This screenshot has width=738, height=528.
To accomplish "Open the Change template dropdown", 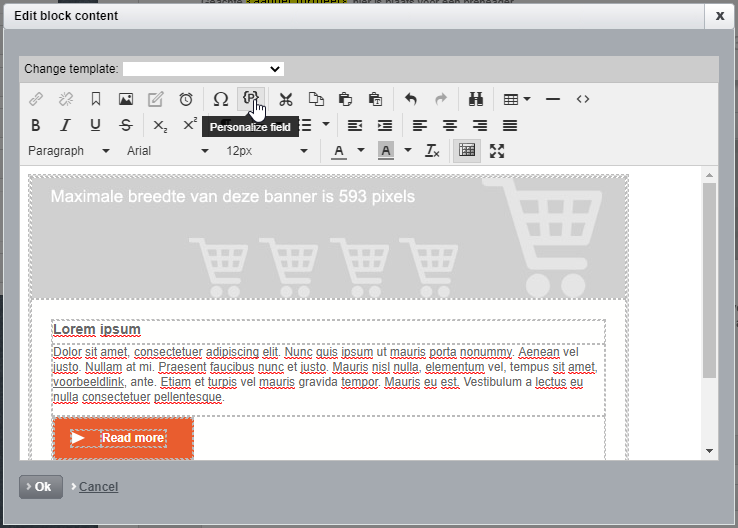I will tap(203, 69).
